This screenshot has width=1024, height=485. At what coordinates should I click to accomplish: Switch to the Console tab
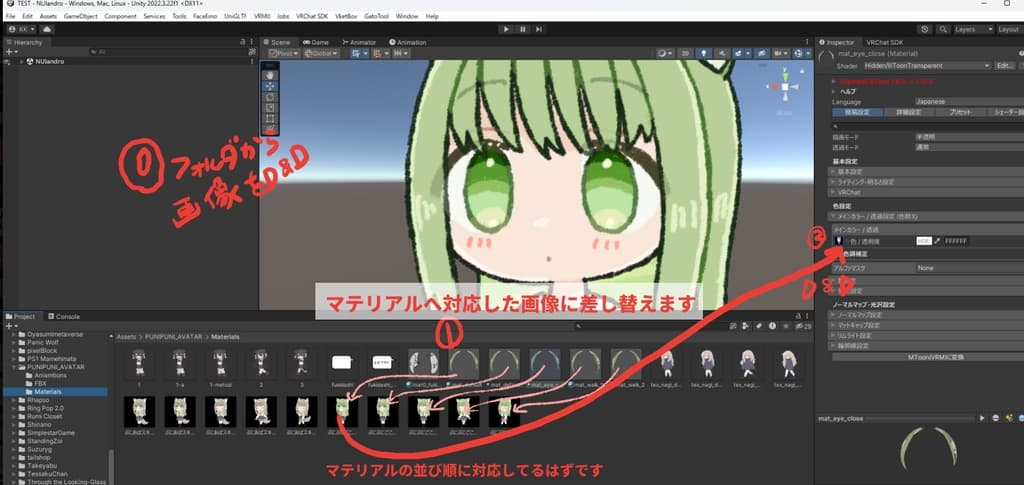[x=64, y=317]
